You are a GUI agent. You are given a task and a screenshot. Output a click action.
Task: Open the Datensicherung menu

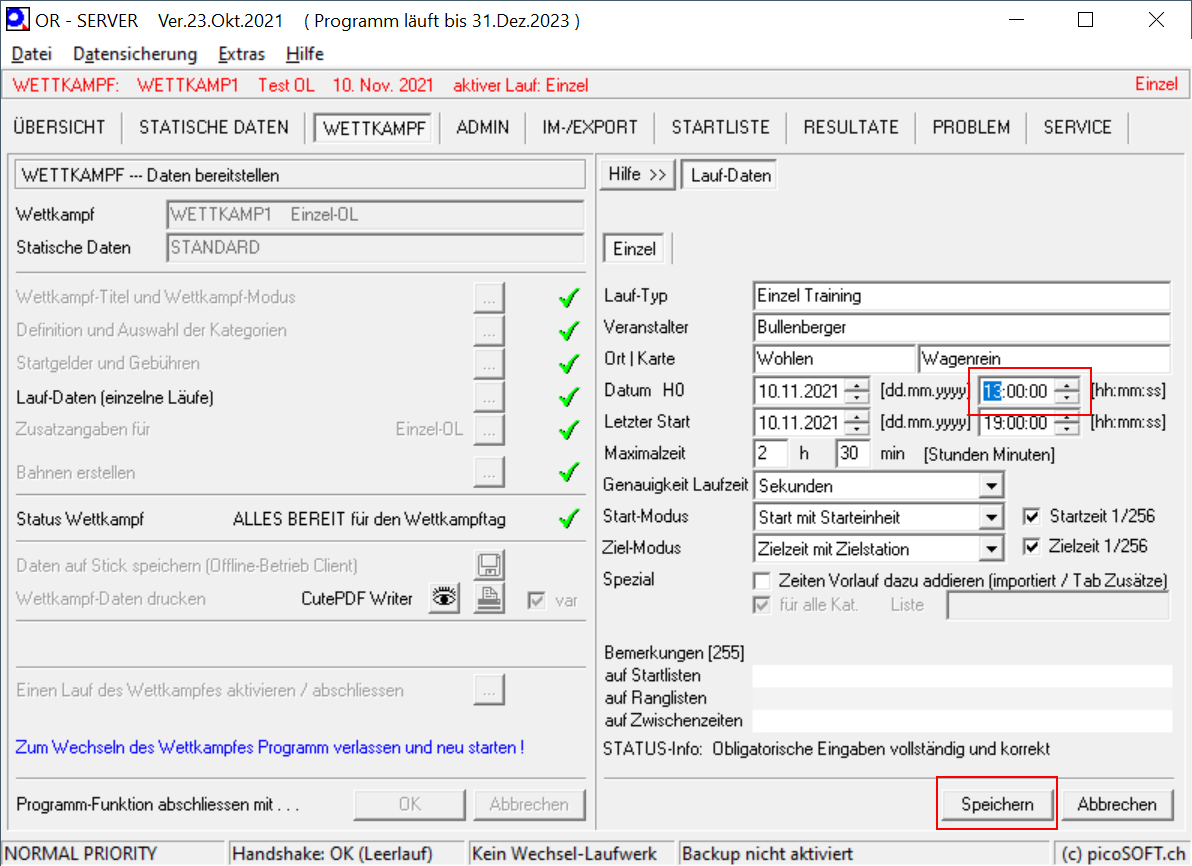click(135, 54)
